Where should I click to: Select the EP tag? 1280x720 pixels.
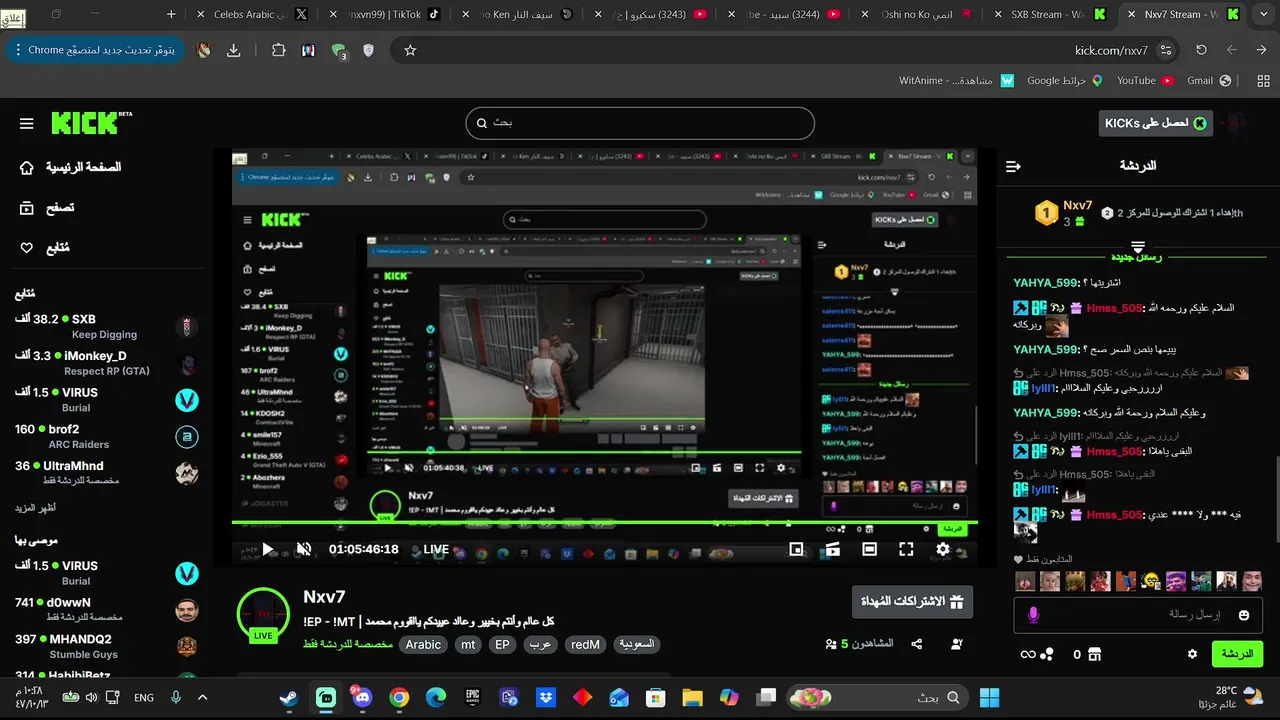[x=502, y=645]
